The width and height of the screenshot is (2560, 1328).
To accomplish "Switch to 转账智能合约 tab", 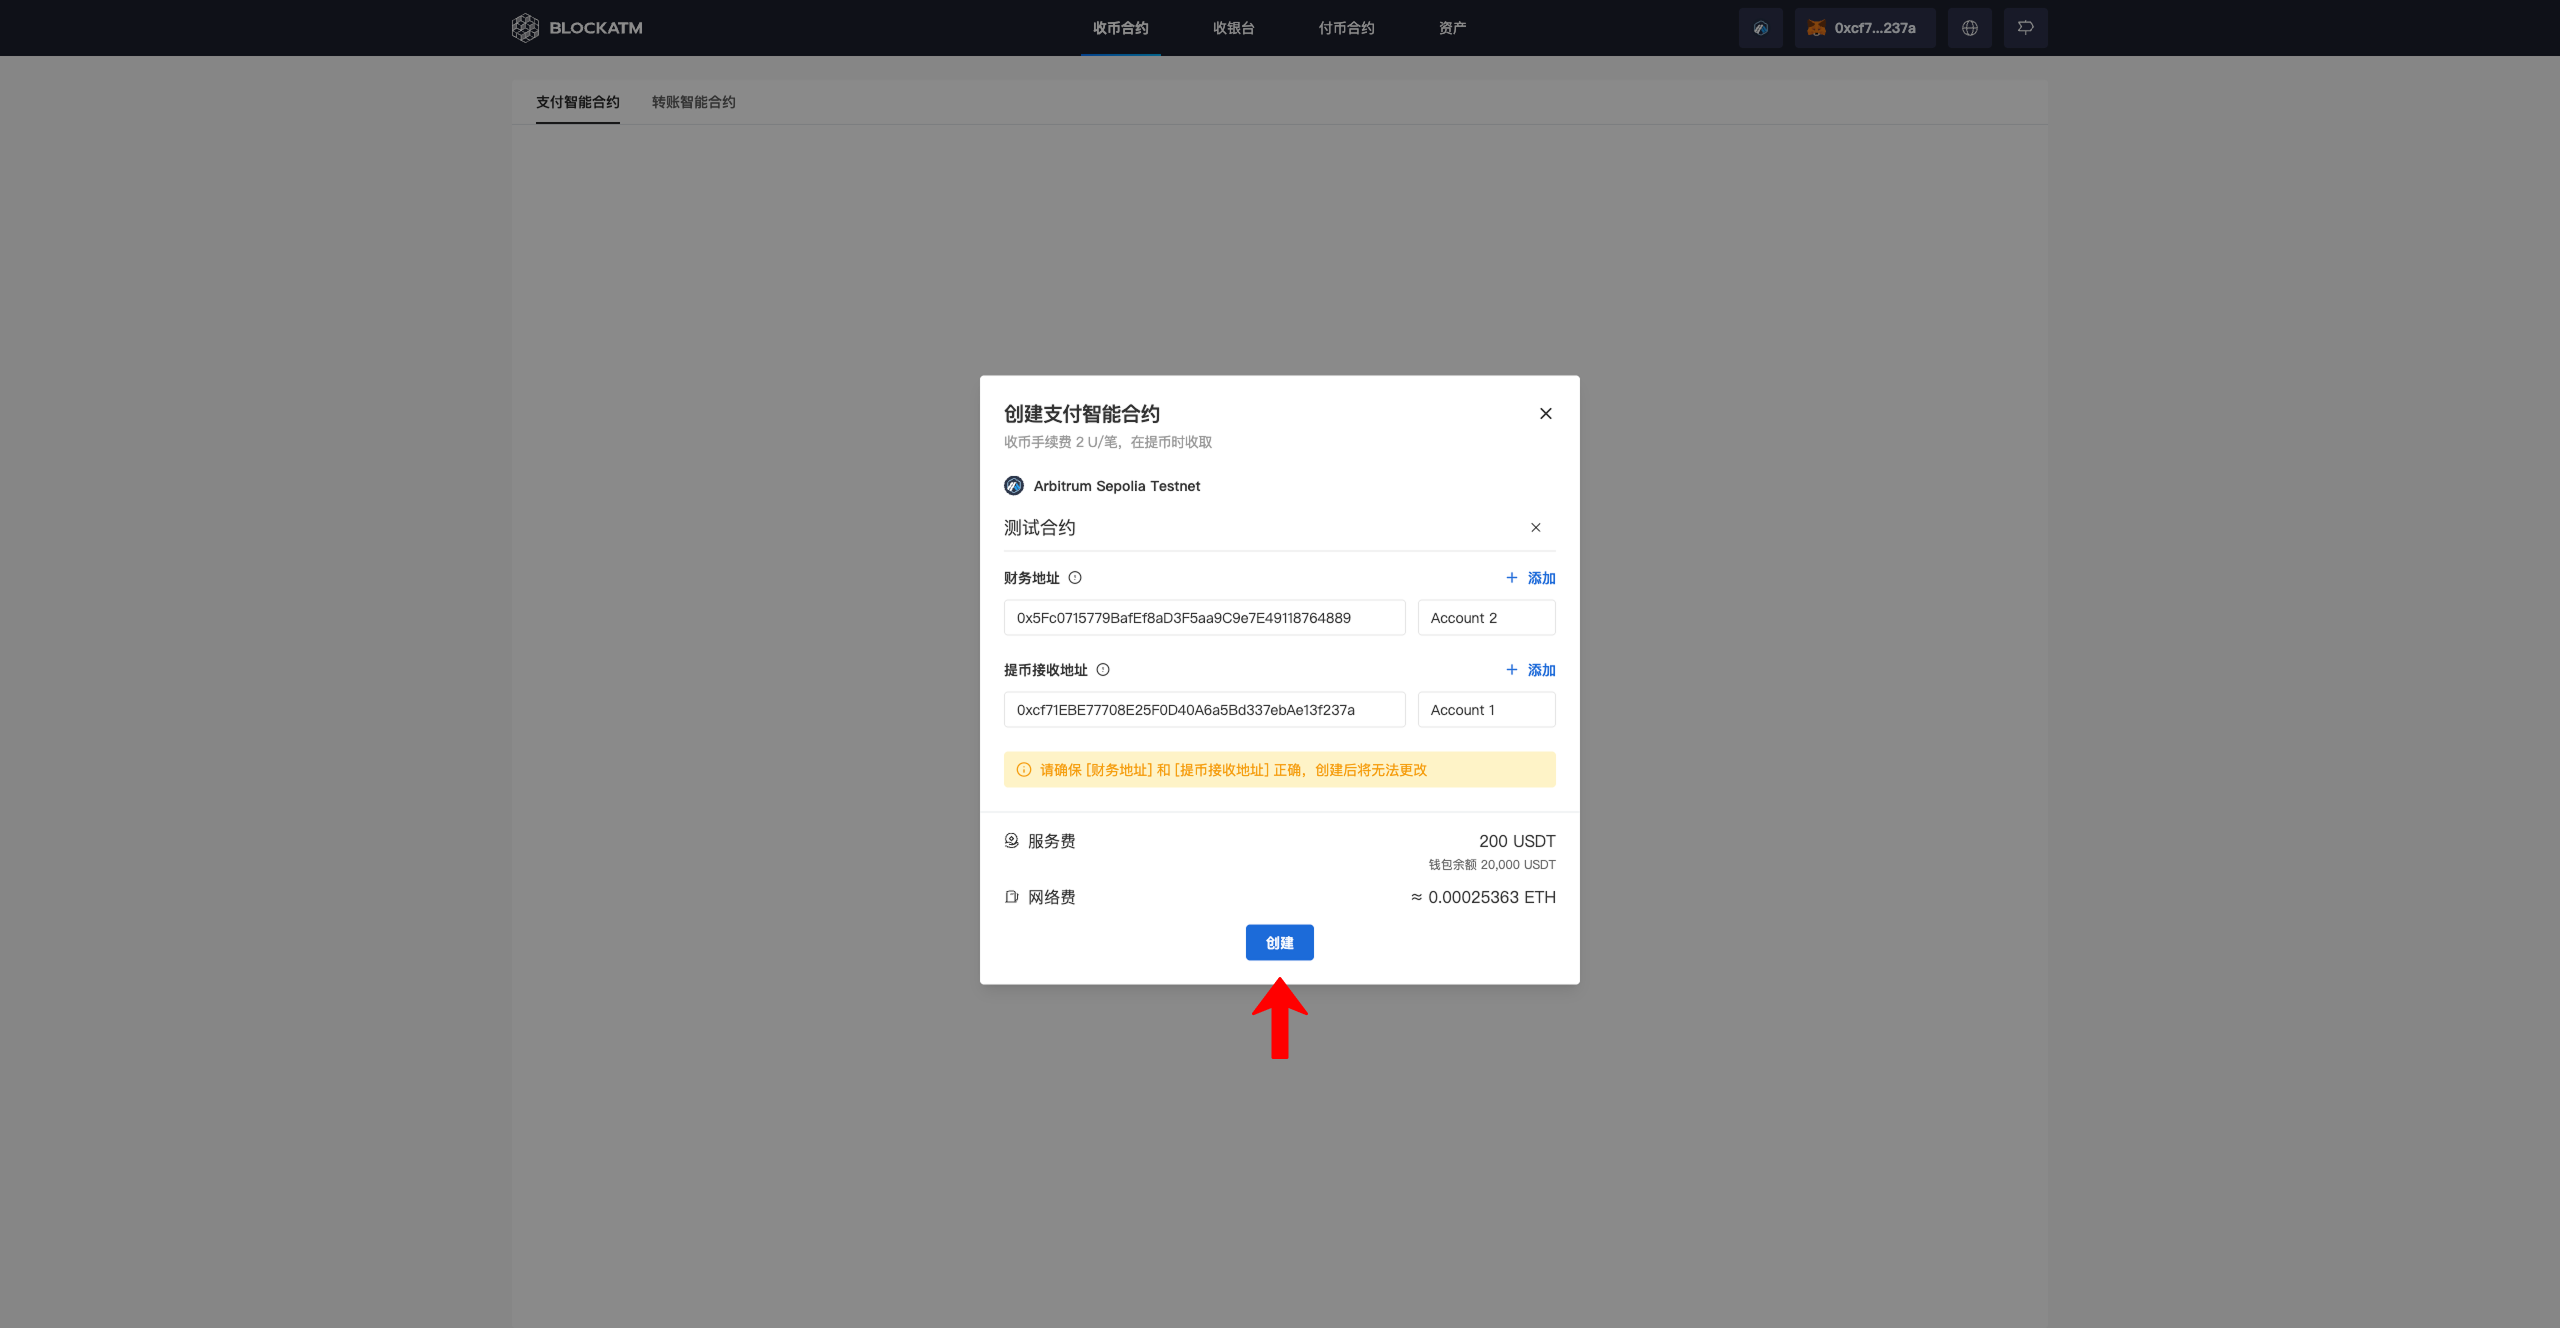I will (693, 102).
